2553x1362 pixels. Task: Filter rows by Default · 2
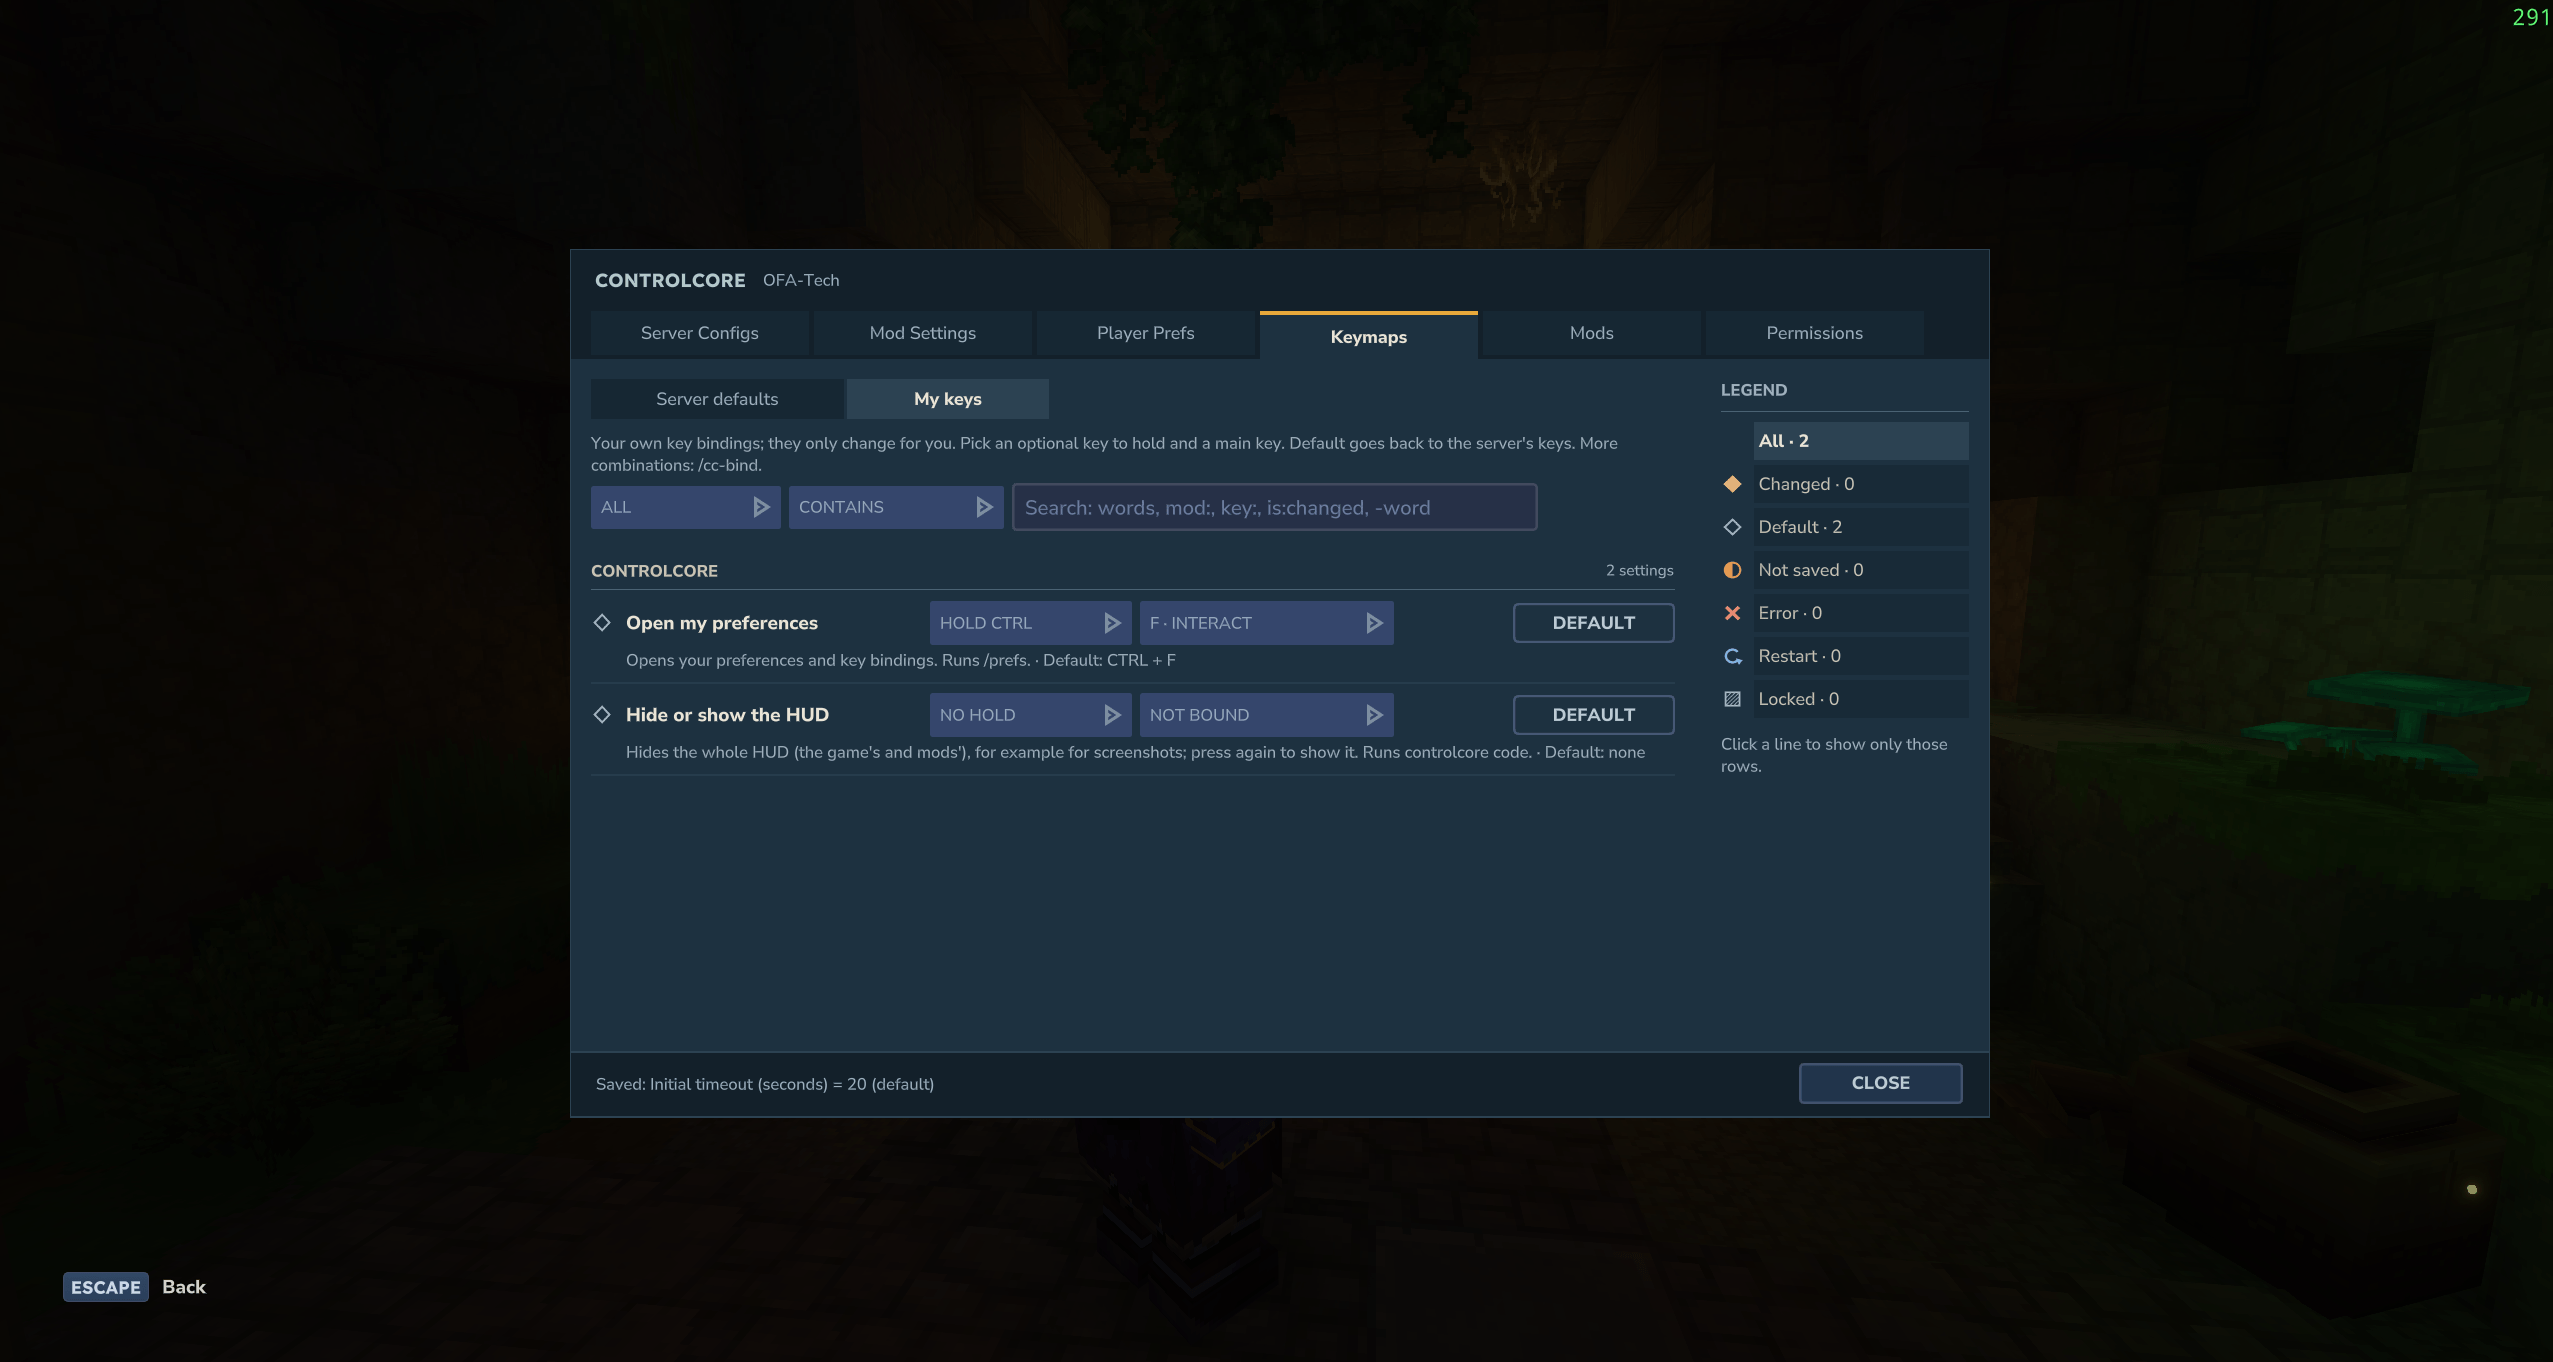1861,527
